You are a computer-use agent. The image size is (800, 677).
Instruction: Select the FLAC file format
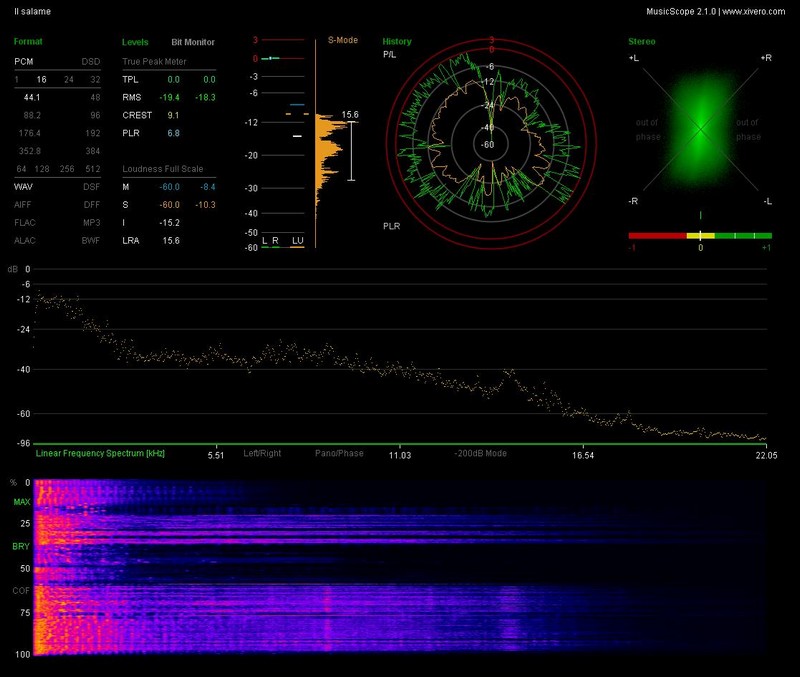pos(25,222)
